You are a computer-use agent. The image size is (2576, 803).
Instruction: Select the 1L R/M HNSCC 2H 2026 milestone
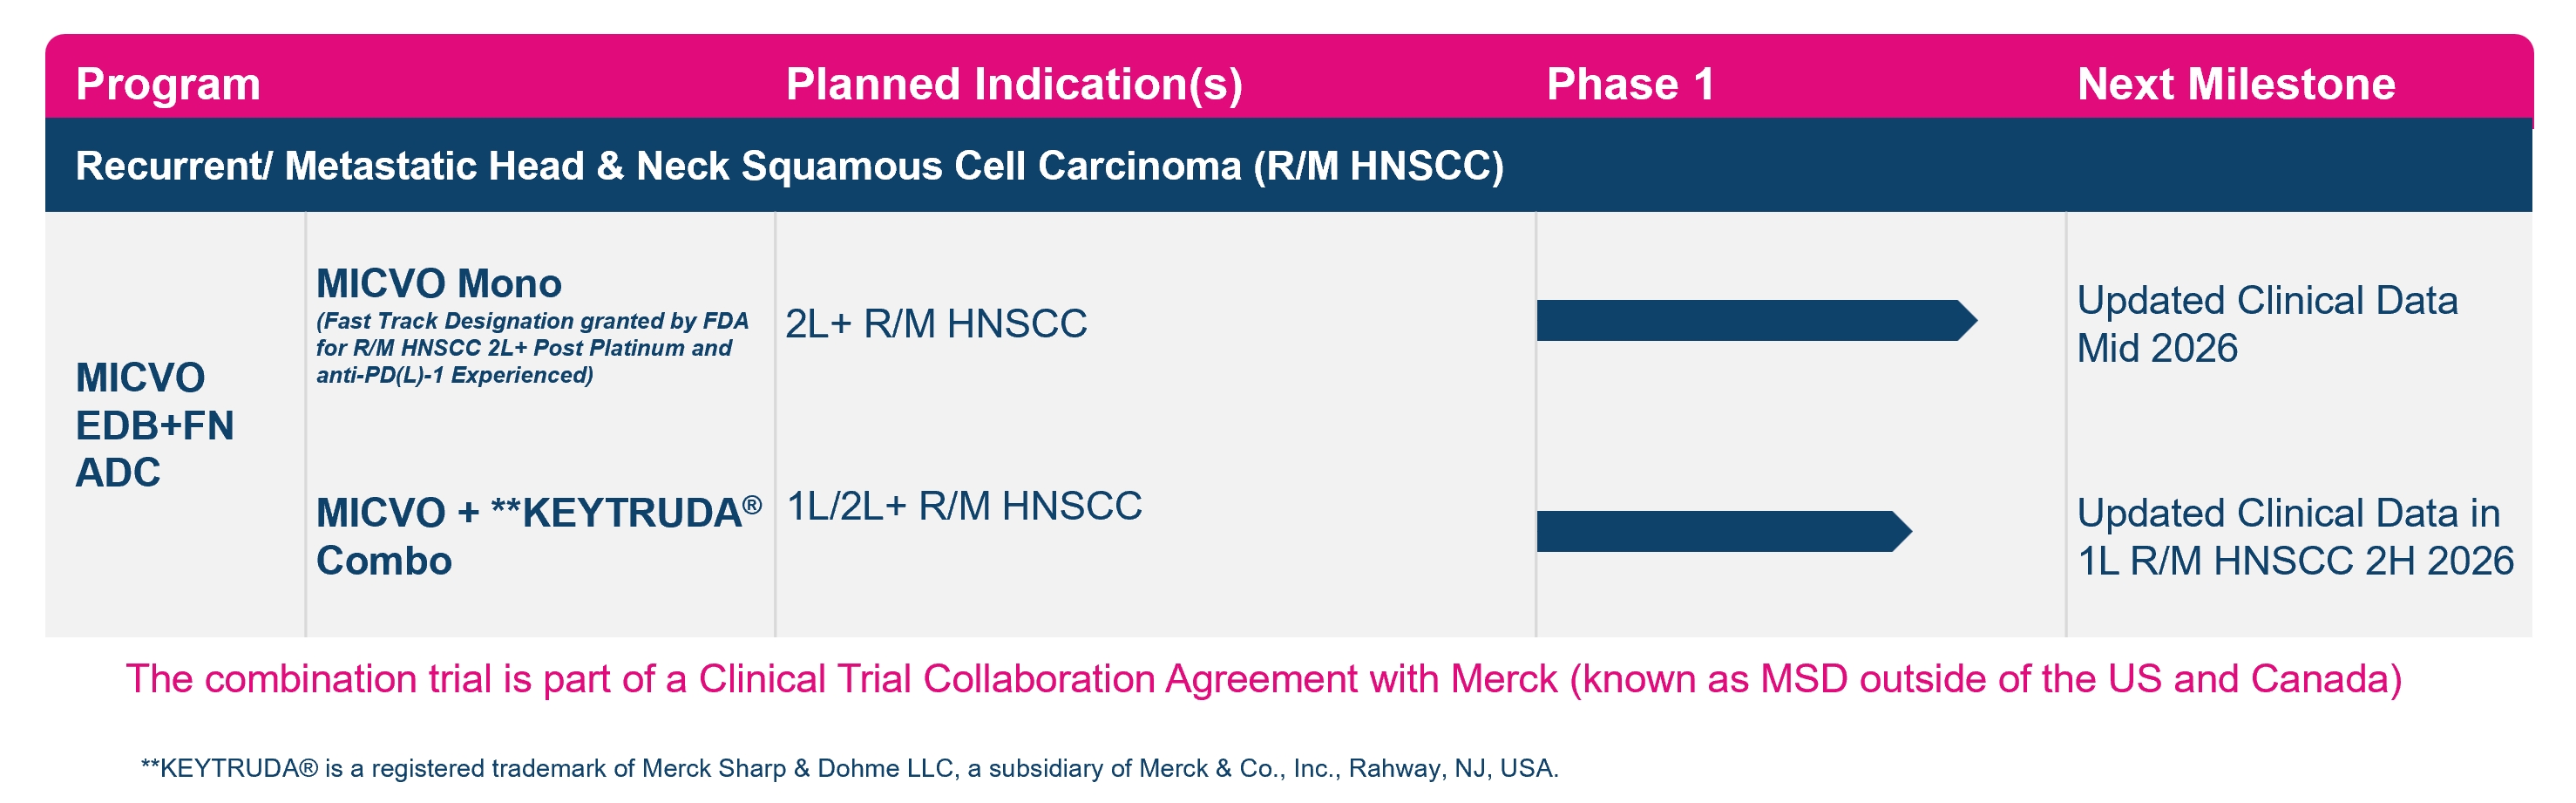[x=2295, y=537]
